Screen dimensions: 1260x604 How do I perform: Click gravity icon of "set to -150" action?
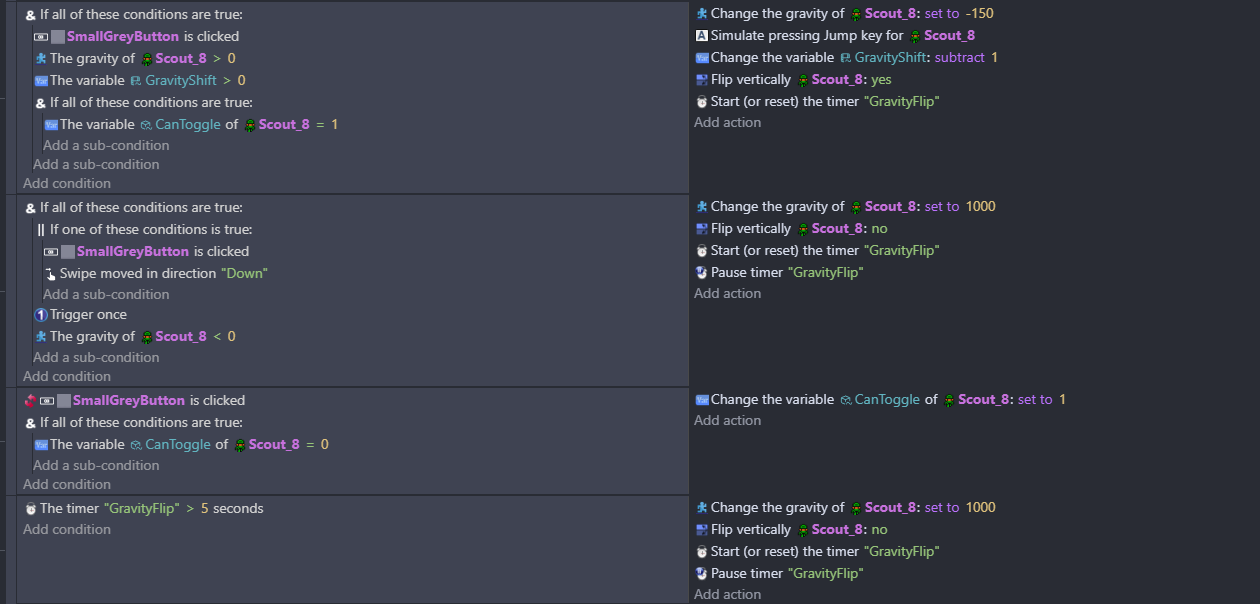(701, 14)
